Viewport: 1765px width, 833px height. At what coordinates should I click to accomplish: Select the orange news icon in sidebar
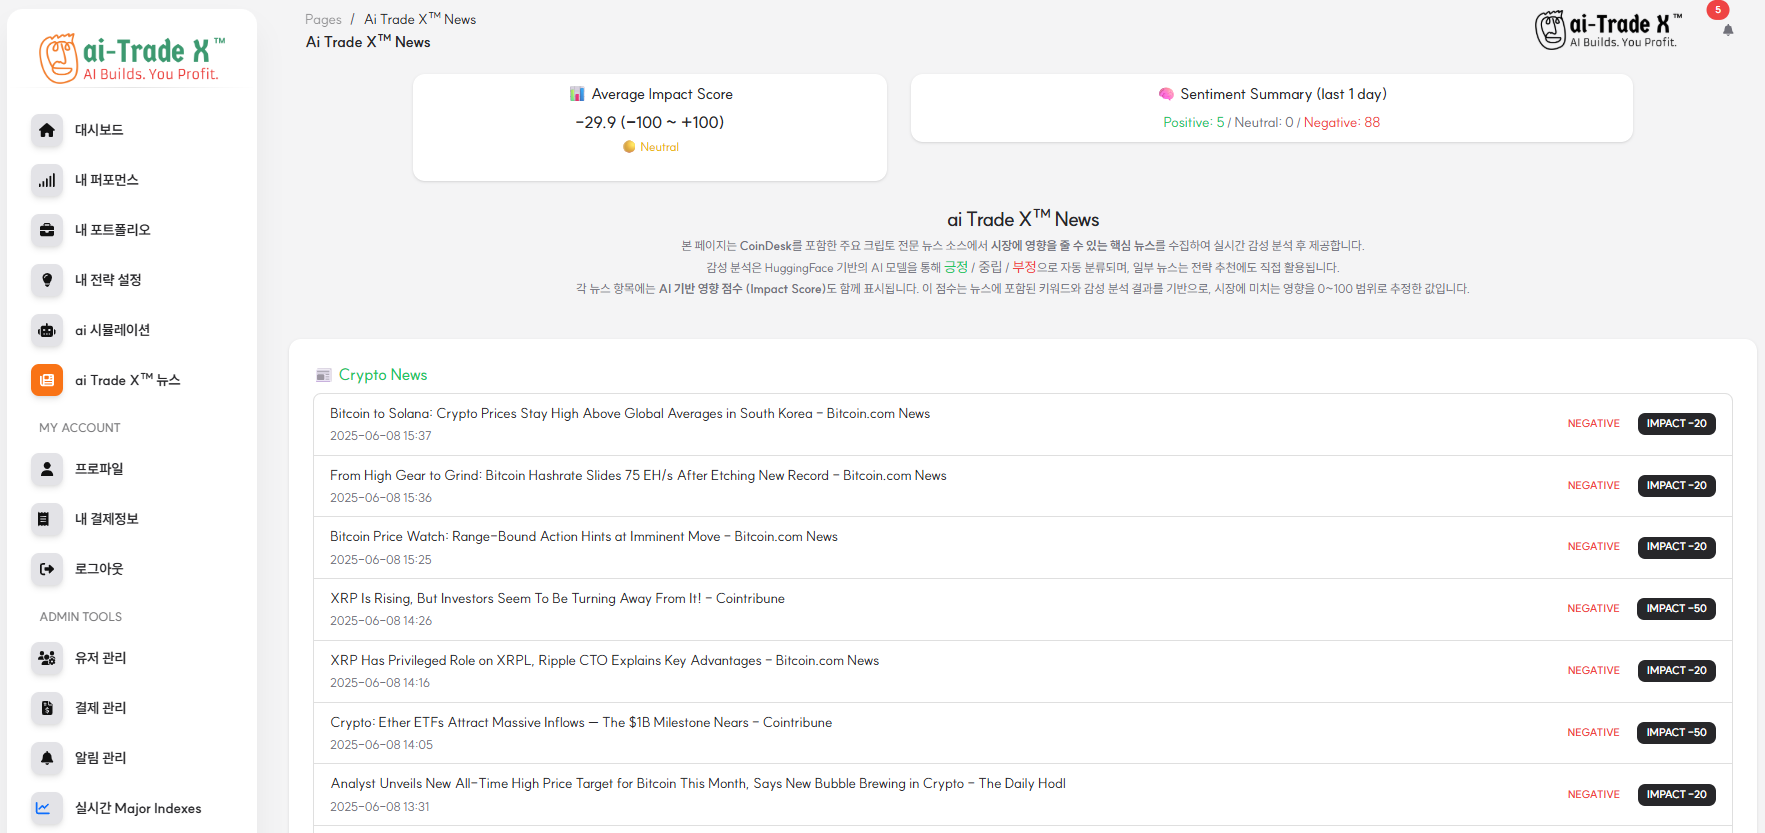pyautogui.click(x=47, y=380)
